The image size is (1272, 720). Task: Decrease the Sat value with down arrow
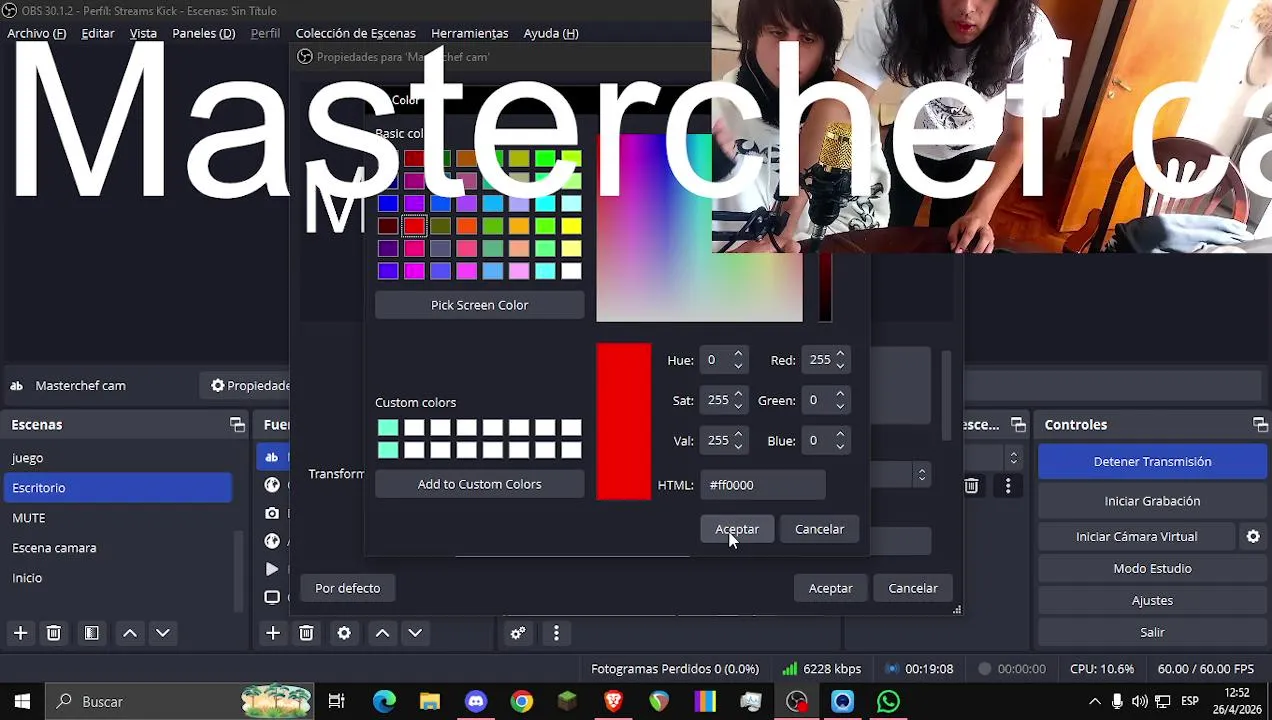pos(738,406)
